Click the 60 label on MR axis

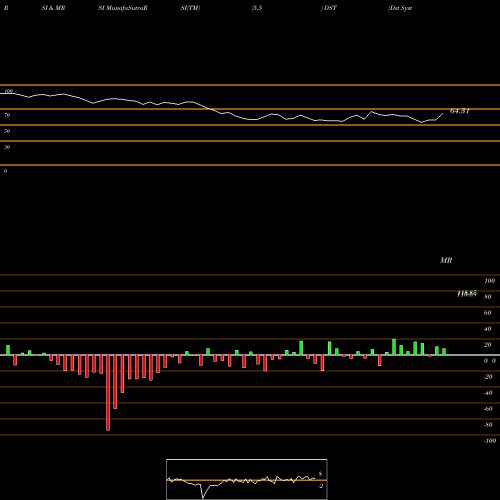(x=488, y=313)
